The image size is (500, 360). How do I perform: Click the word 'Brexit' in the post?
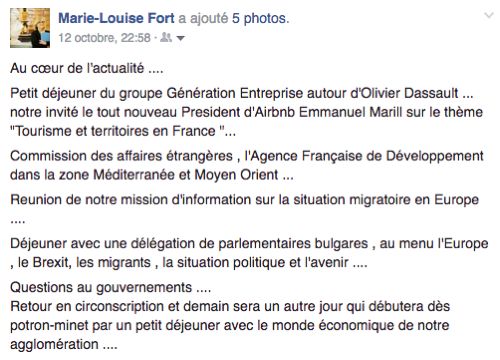(x=52, y=262)
